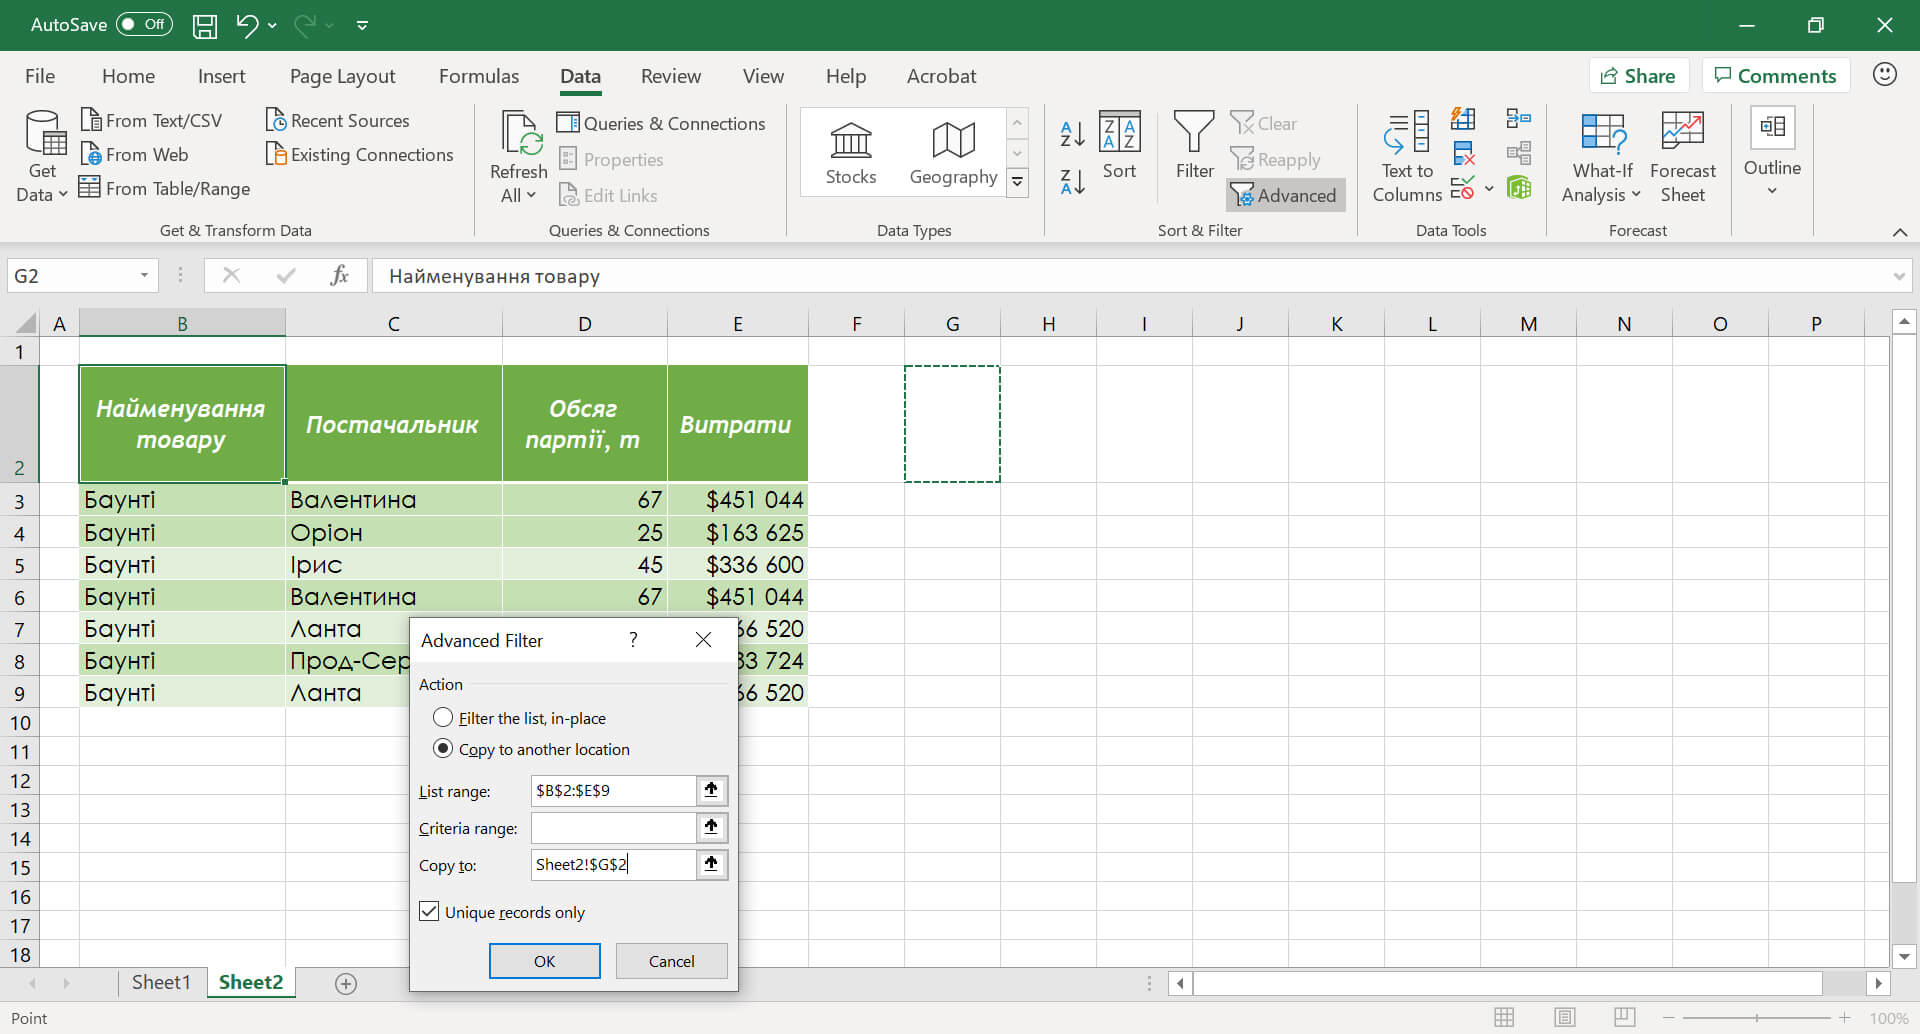
Task: Click Cancel in Advanced Filter dialog
Action: tap(671, 961)
